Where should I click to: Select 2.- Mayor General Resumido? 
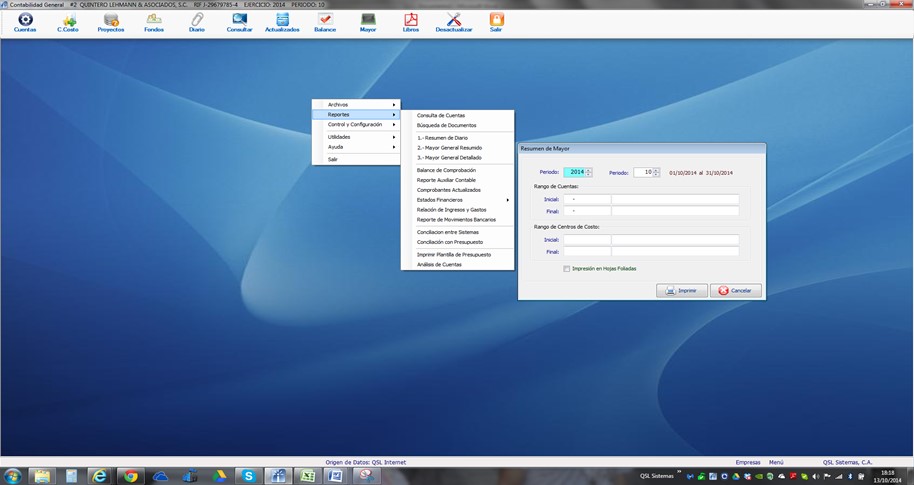coord(458,148)
